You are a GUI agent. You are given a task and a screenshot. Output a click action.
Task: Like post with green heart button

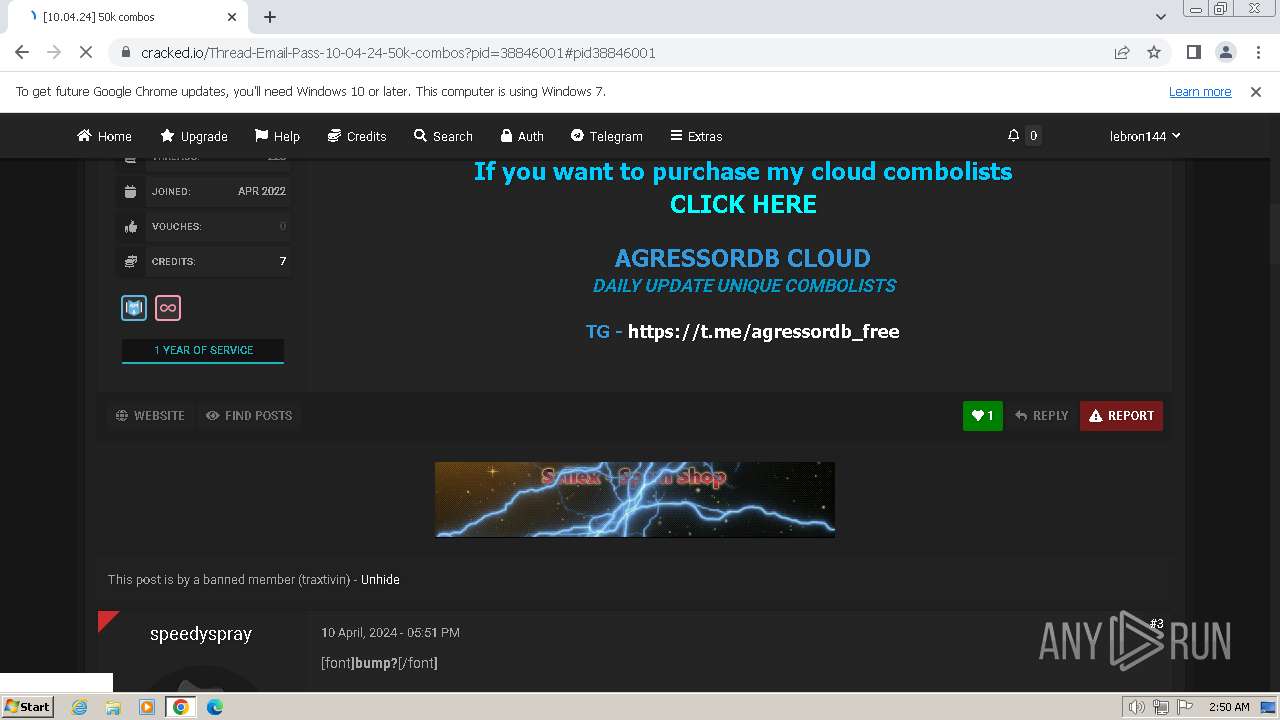pyautogui.click(x=982, y=416)
